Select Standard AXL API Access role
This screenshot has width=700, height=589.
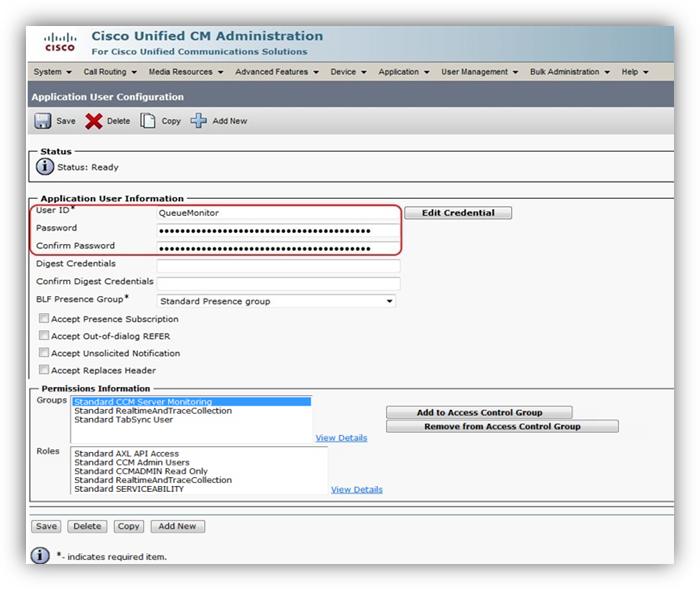126,453
